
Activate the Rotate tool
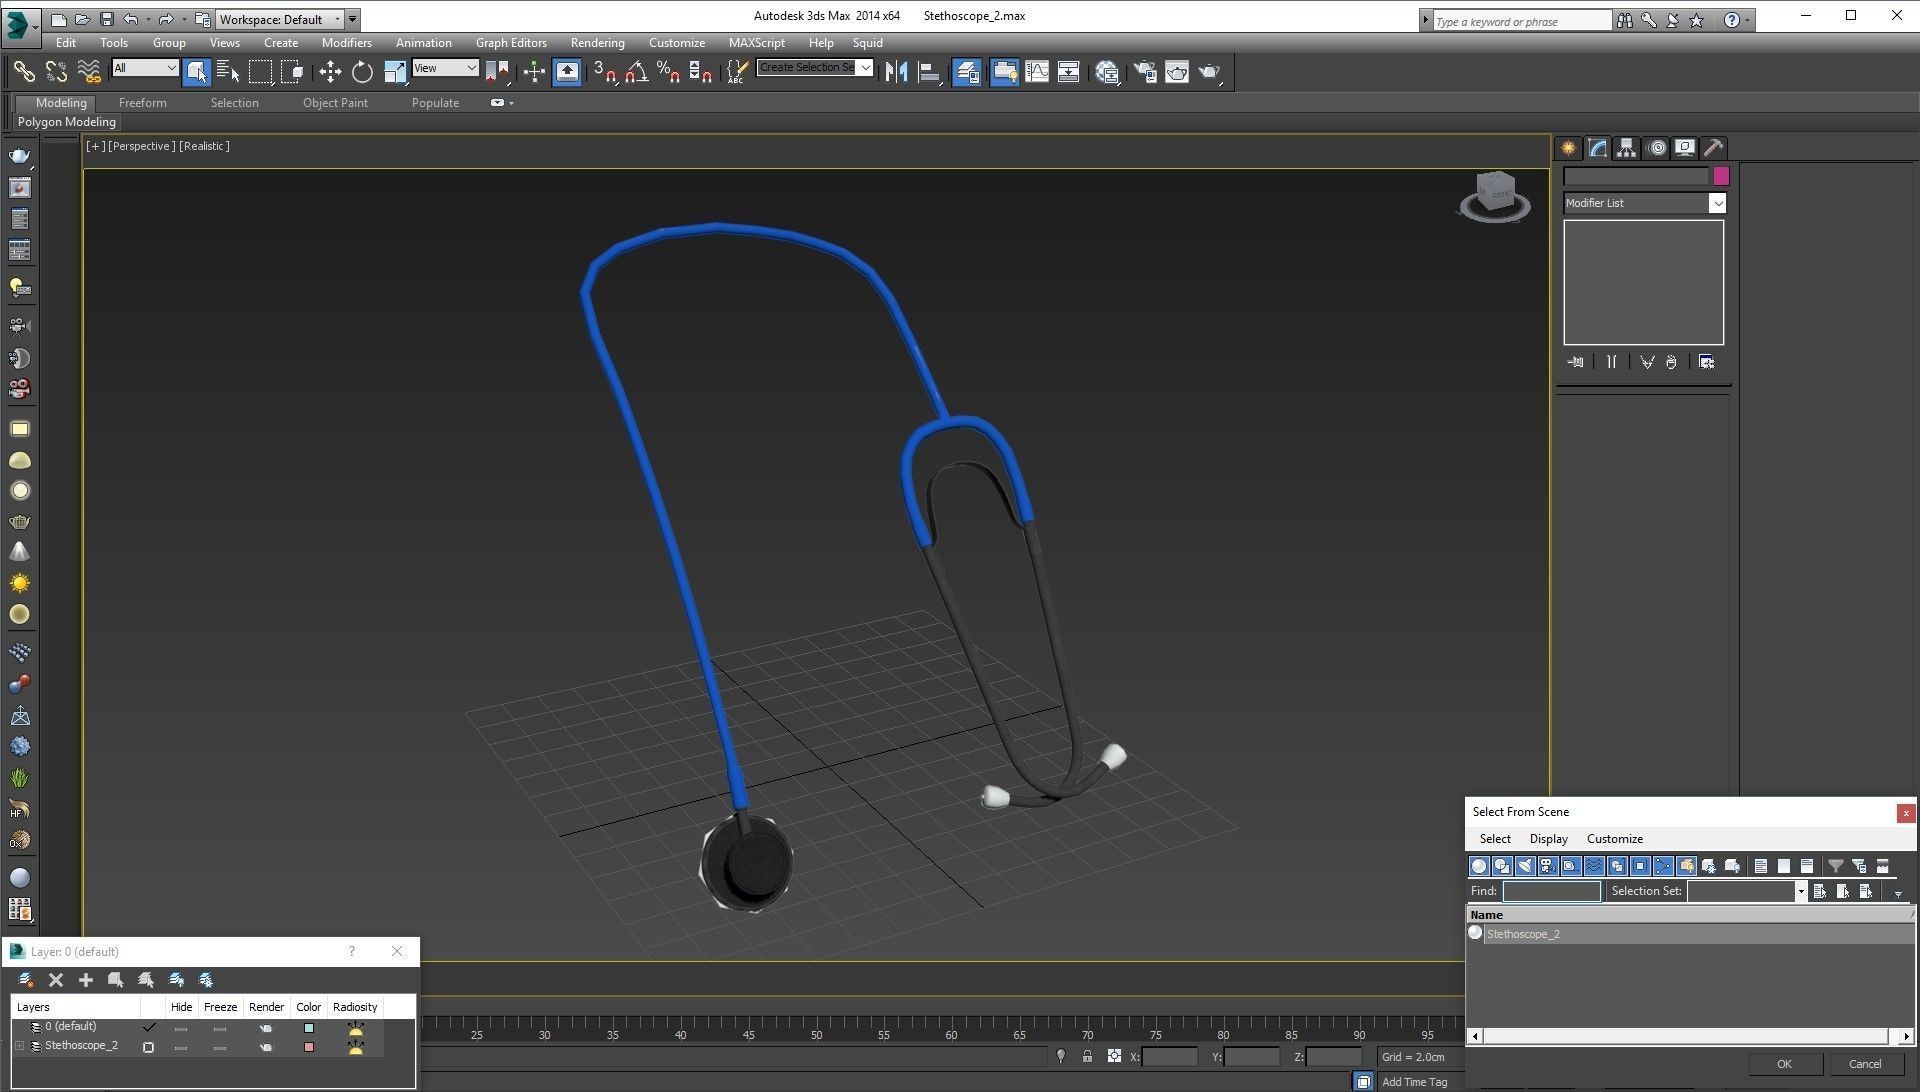[362, 72]
